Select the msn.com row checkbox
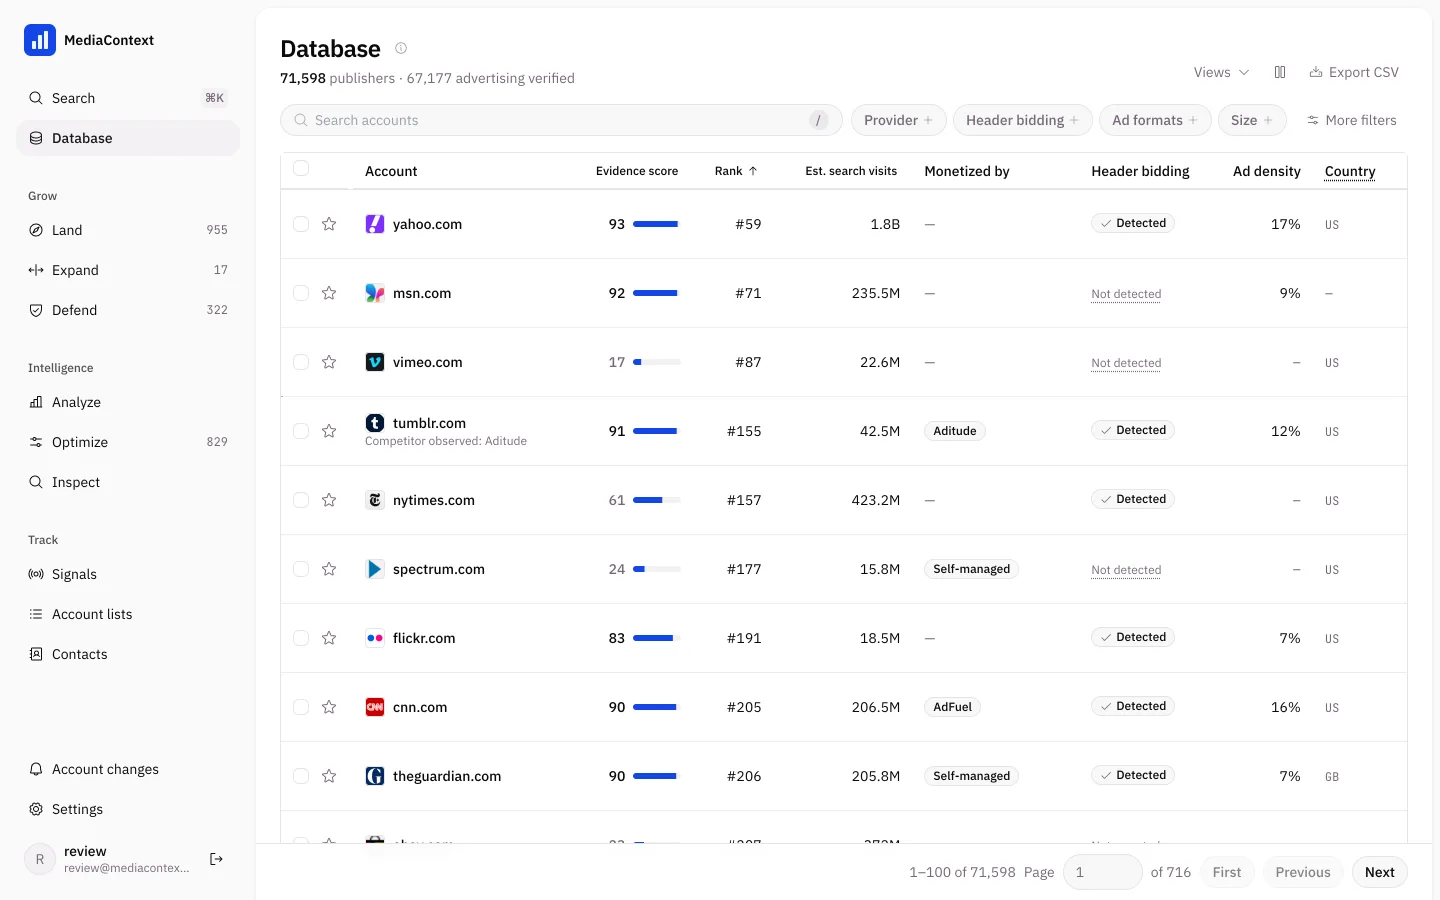The image size is (1440, 900). pos(301,293)
